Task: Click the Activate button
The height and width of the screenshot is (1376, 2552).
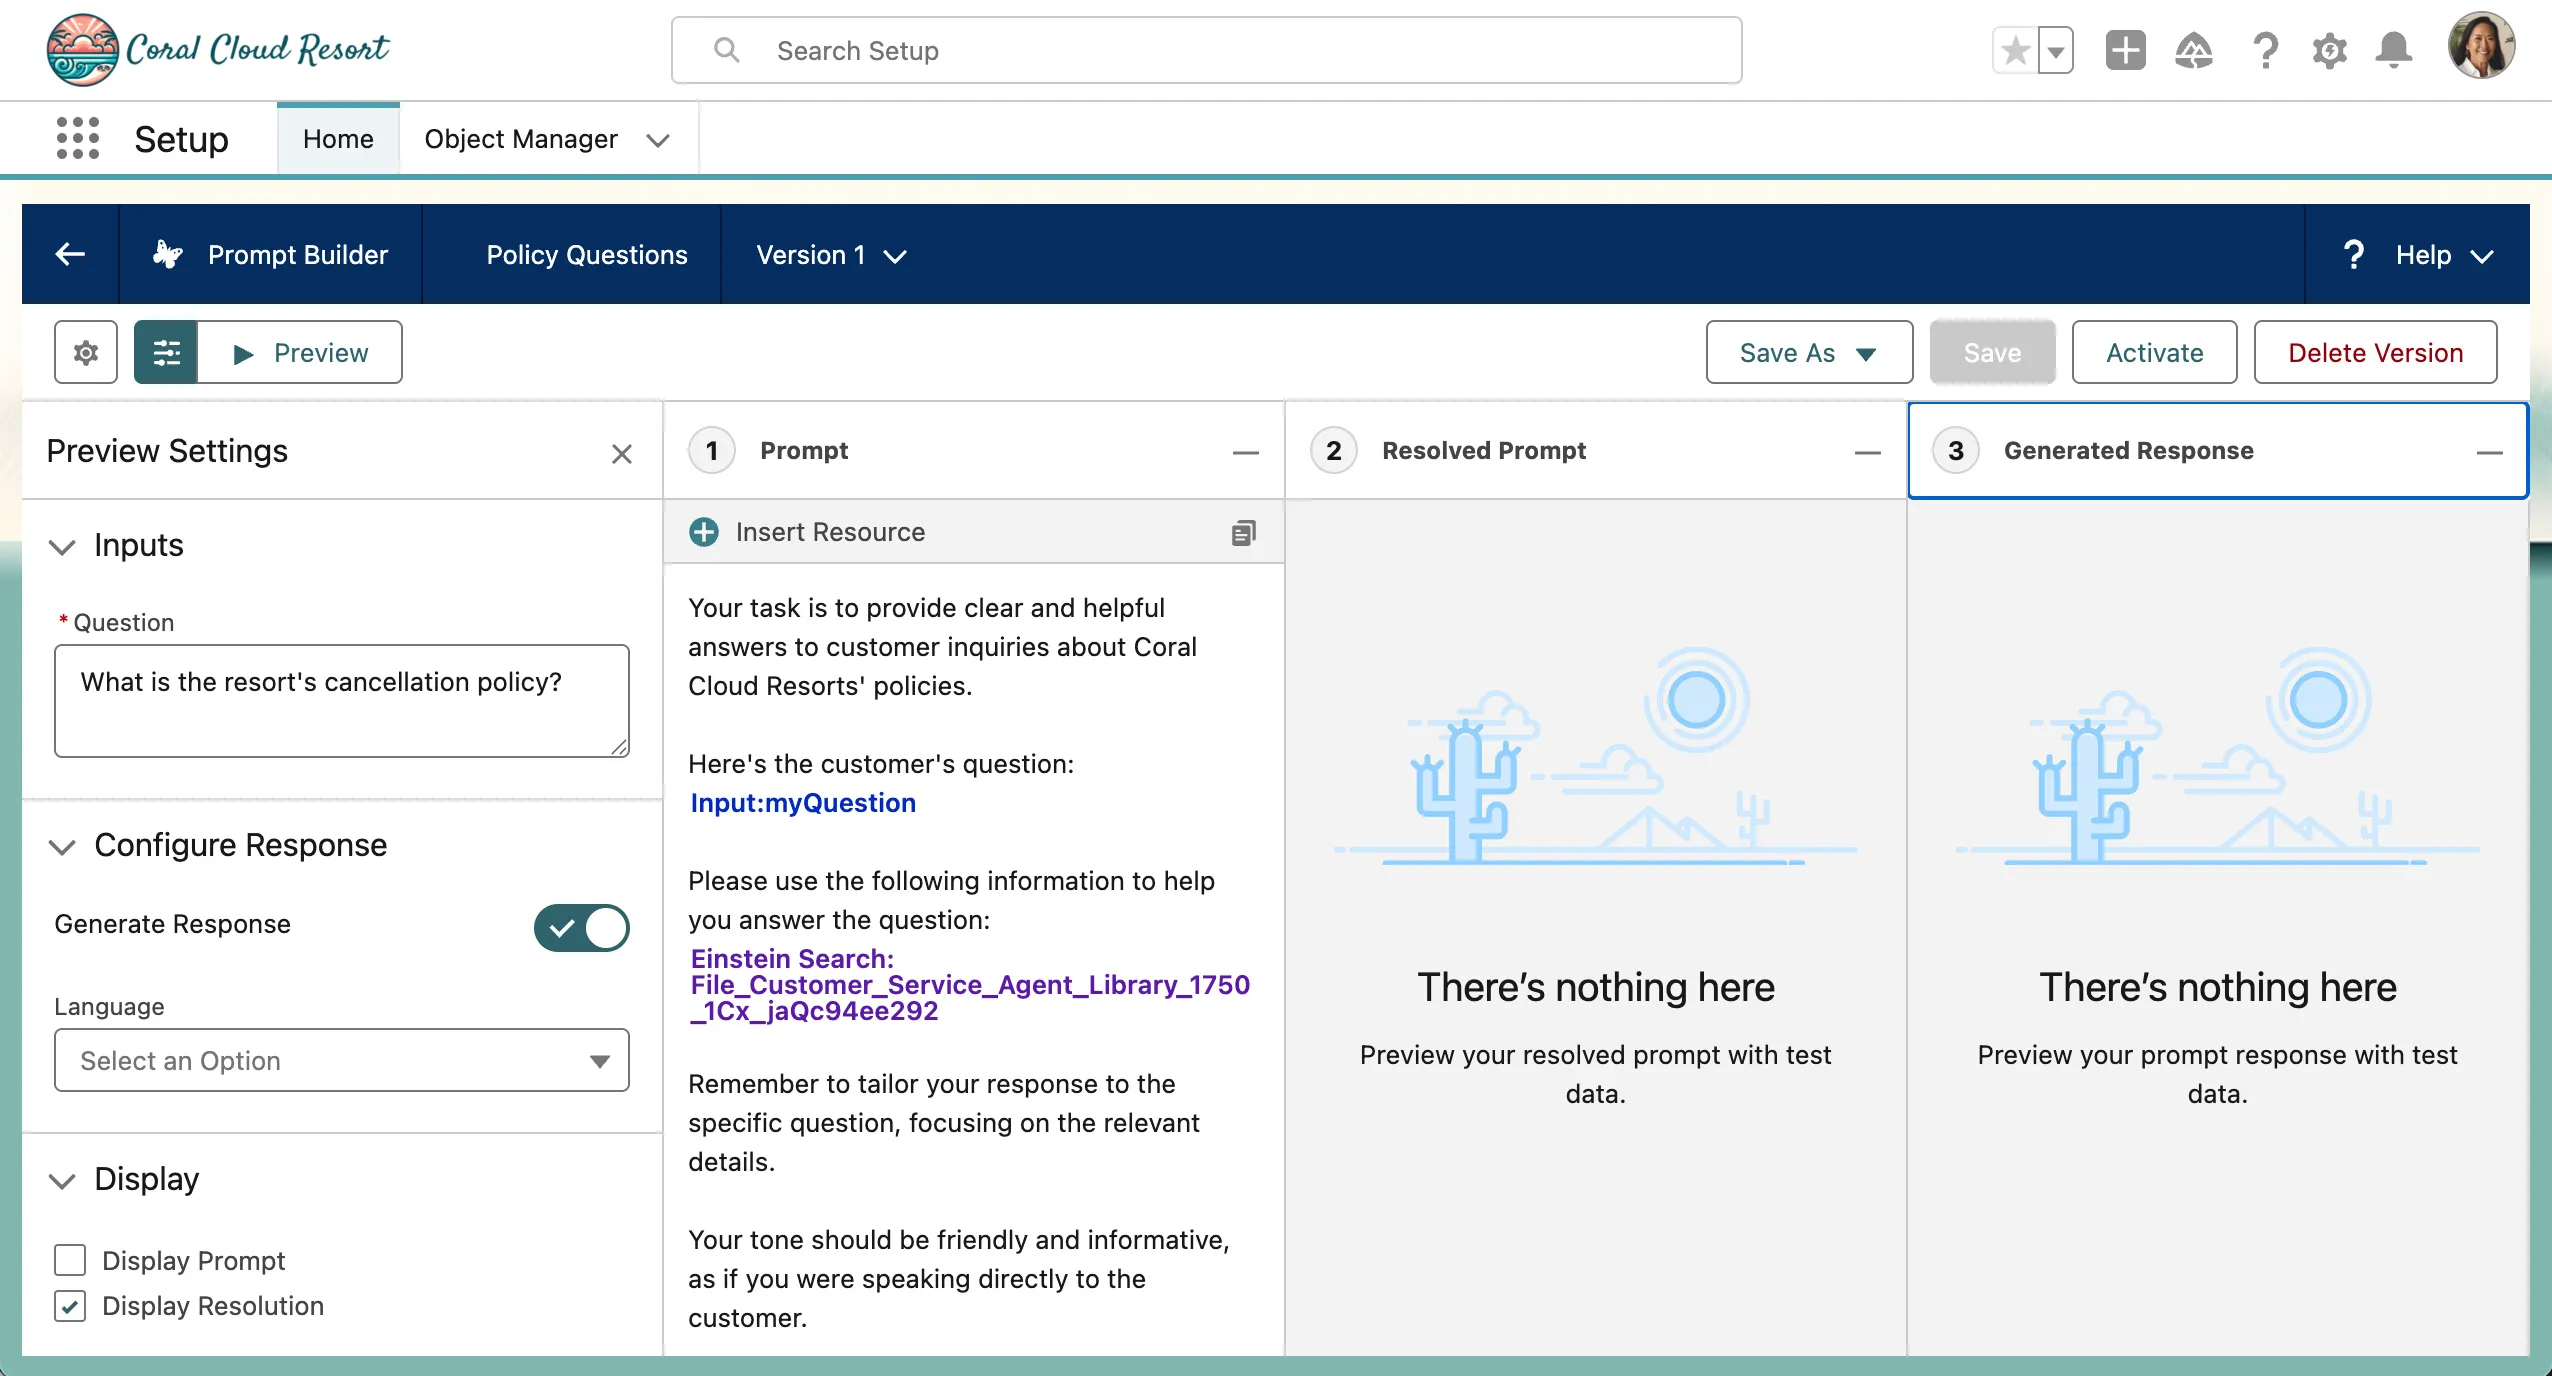Action: (x=2154, y=352)
